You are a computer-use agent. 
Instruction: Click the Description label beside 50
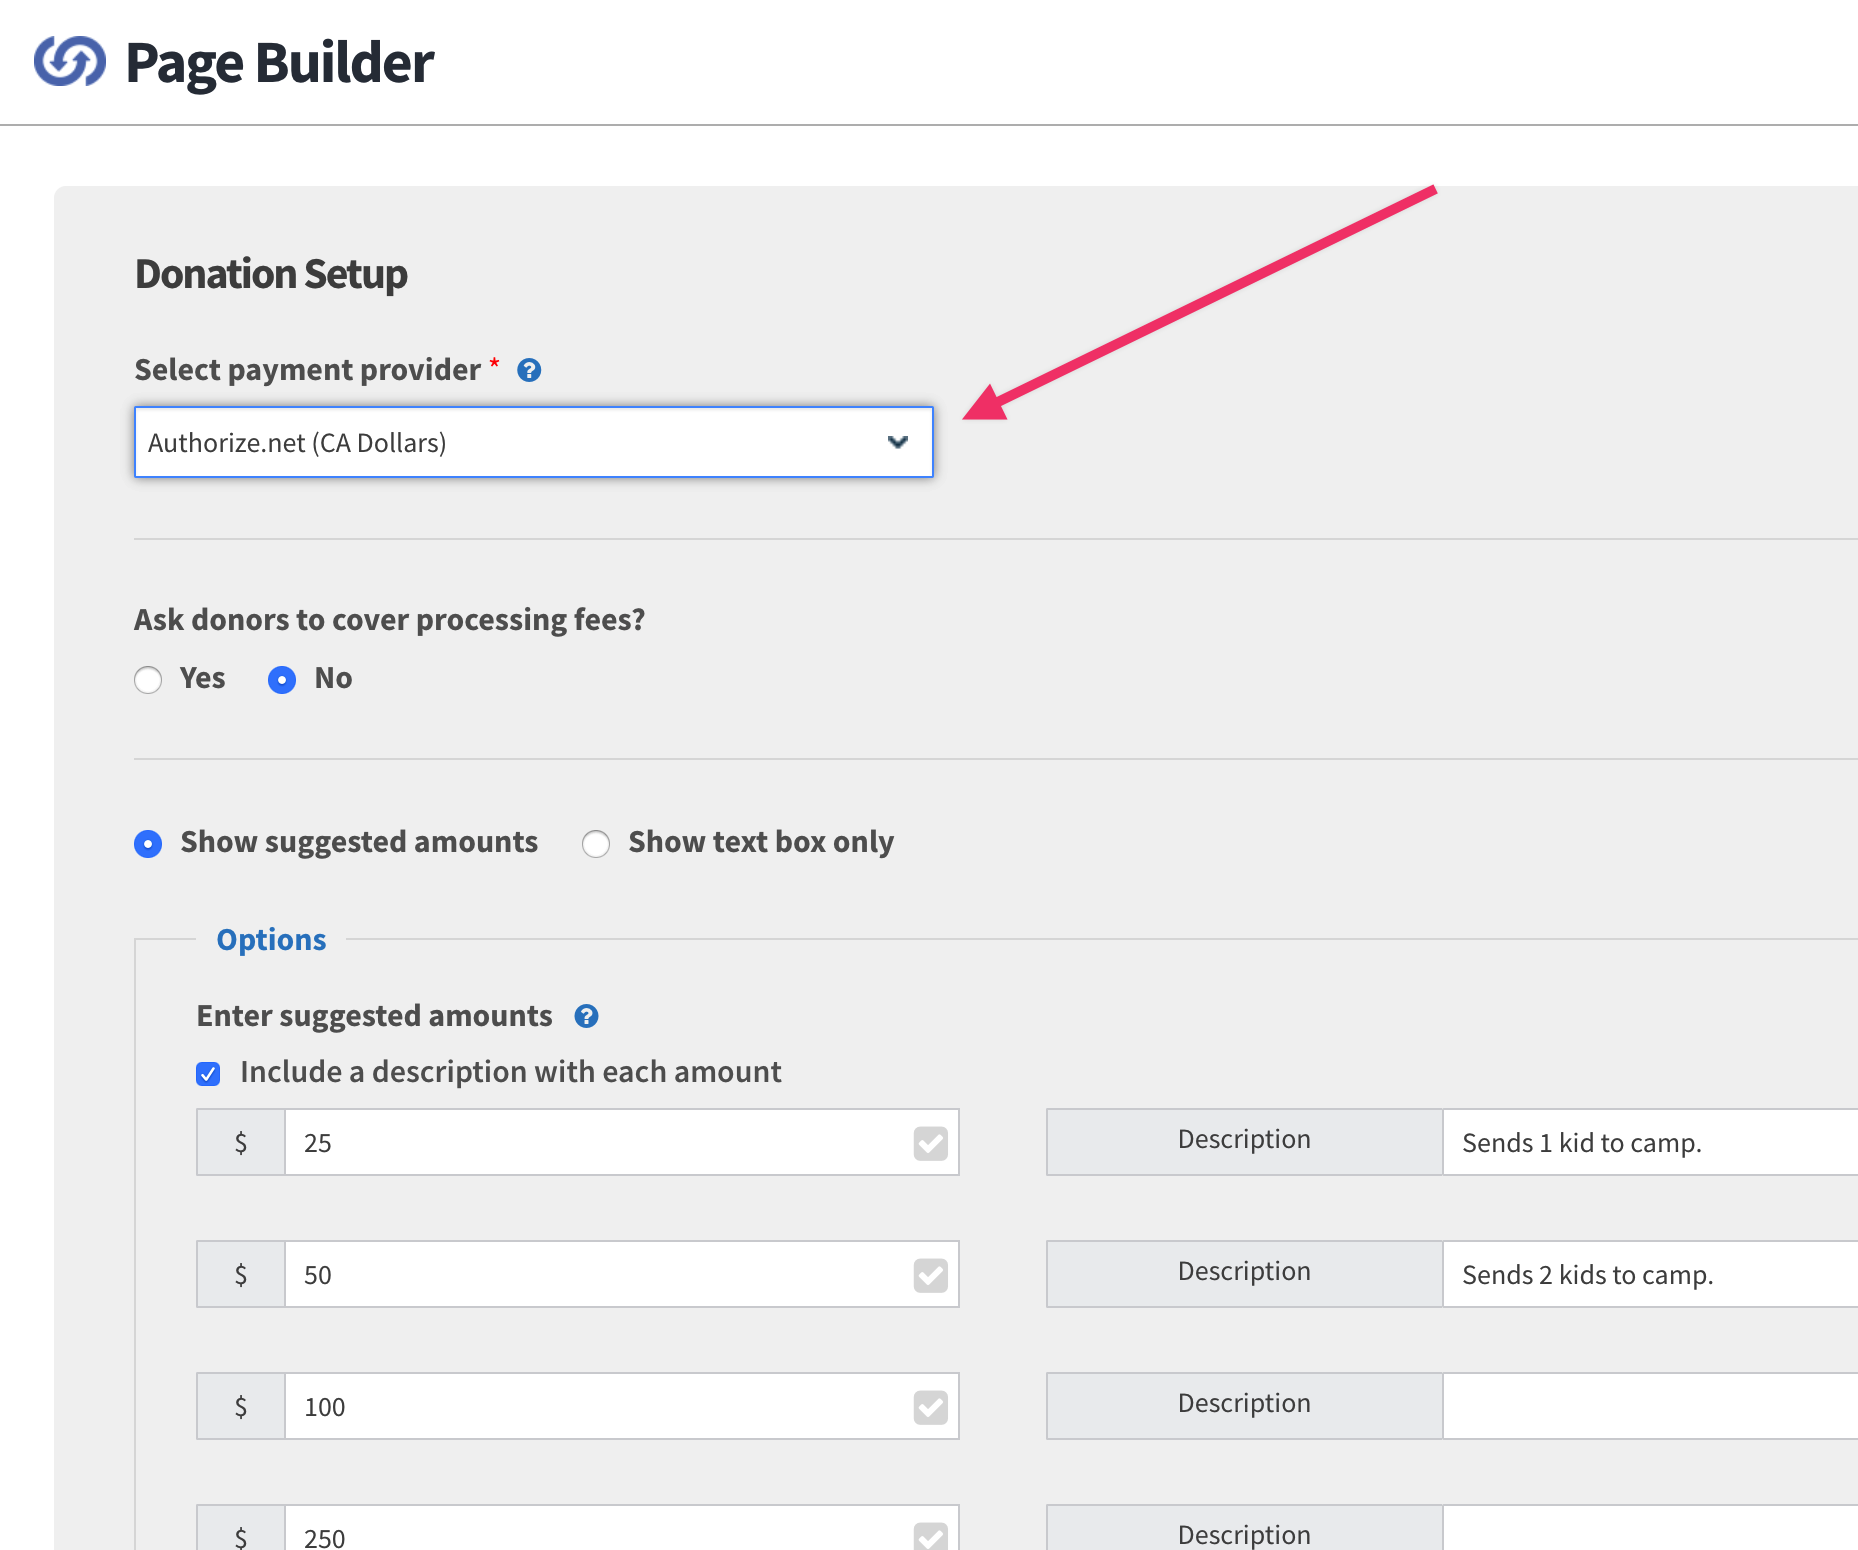click(1244, 1272)
